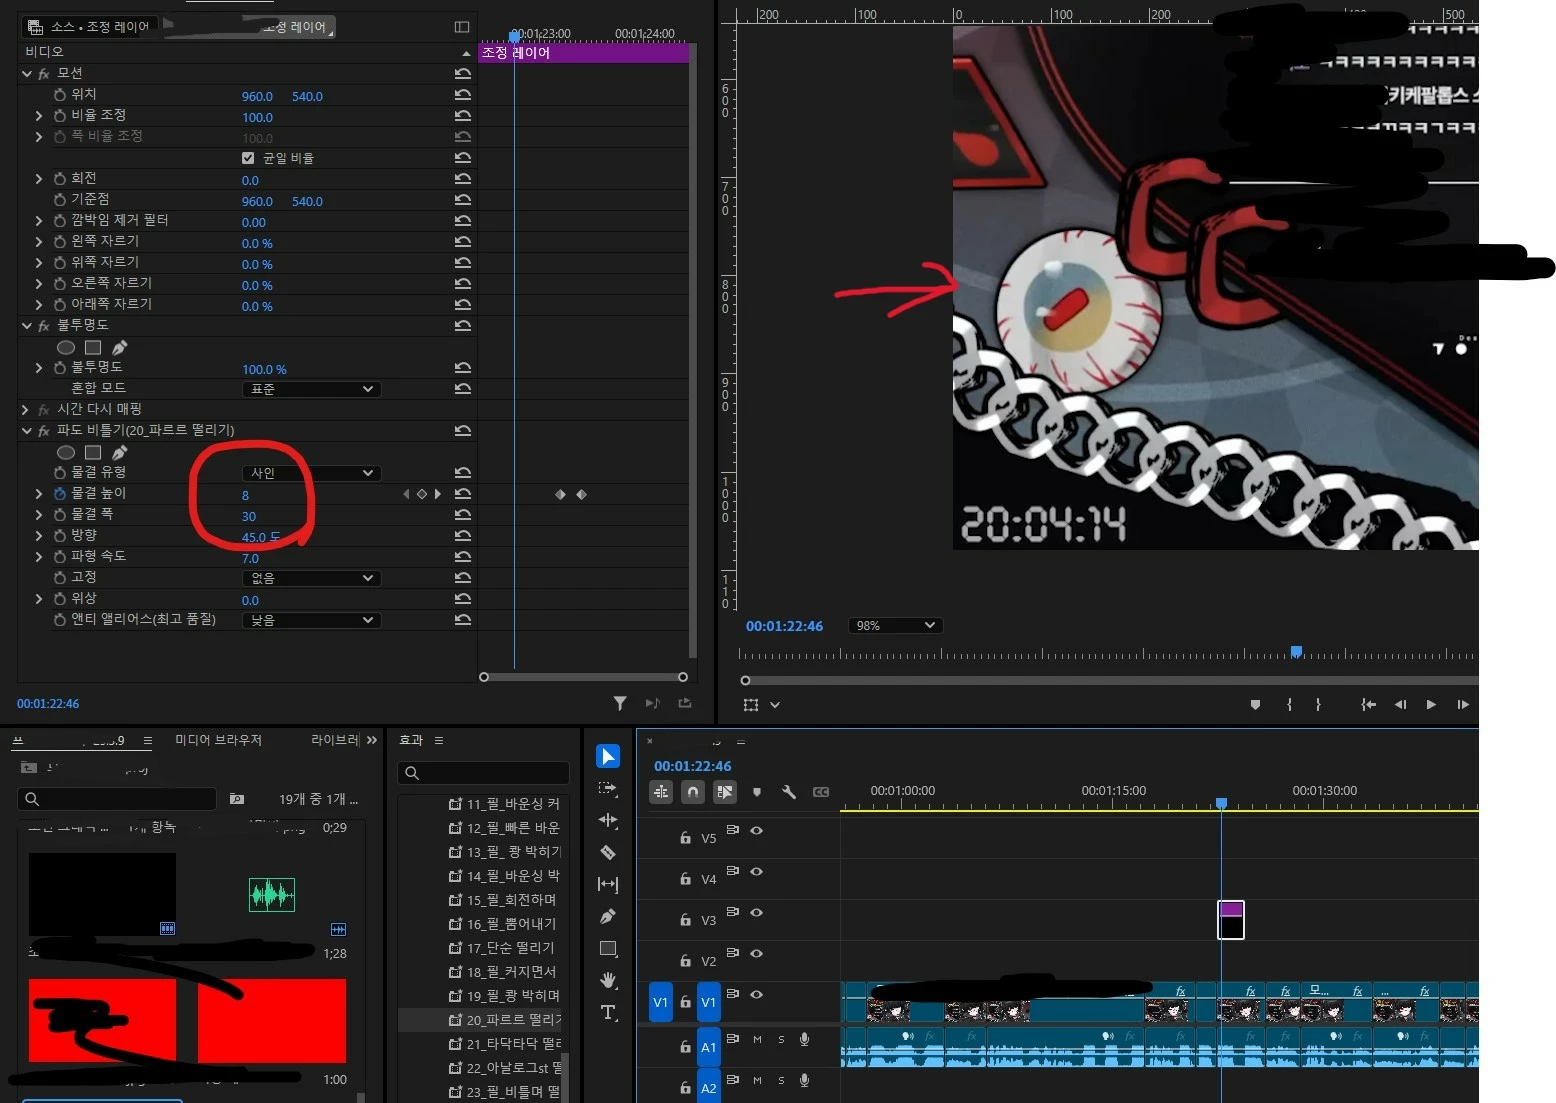The width and height of the screenshot is (1556, 1103).
Task: Reset the 물결 폭 parameter
Action: click(x=462, y=515)
